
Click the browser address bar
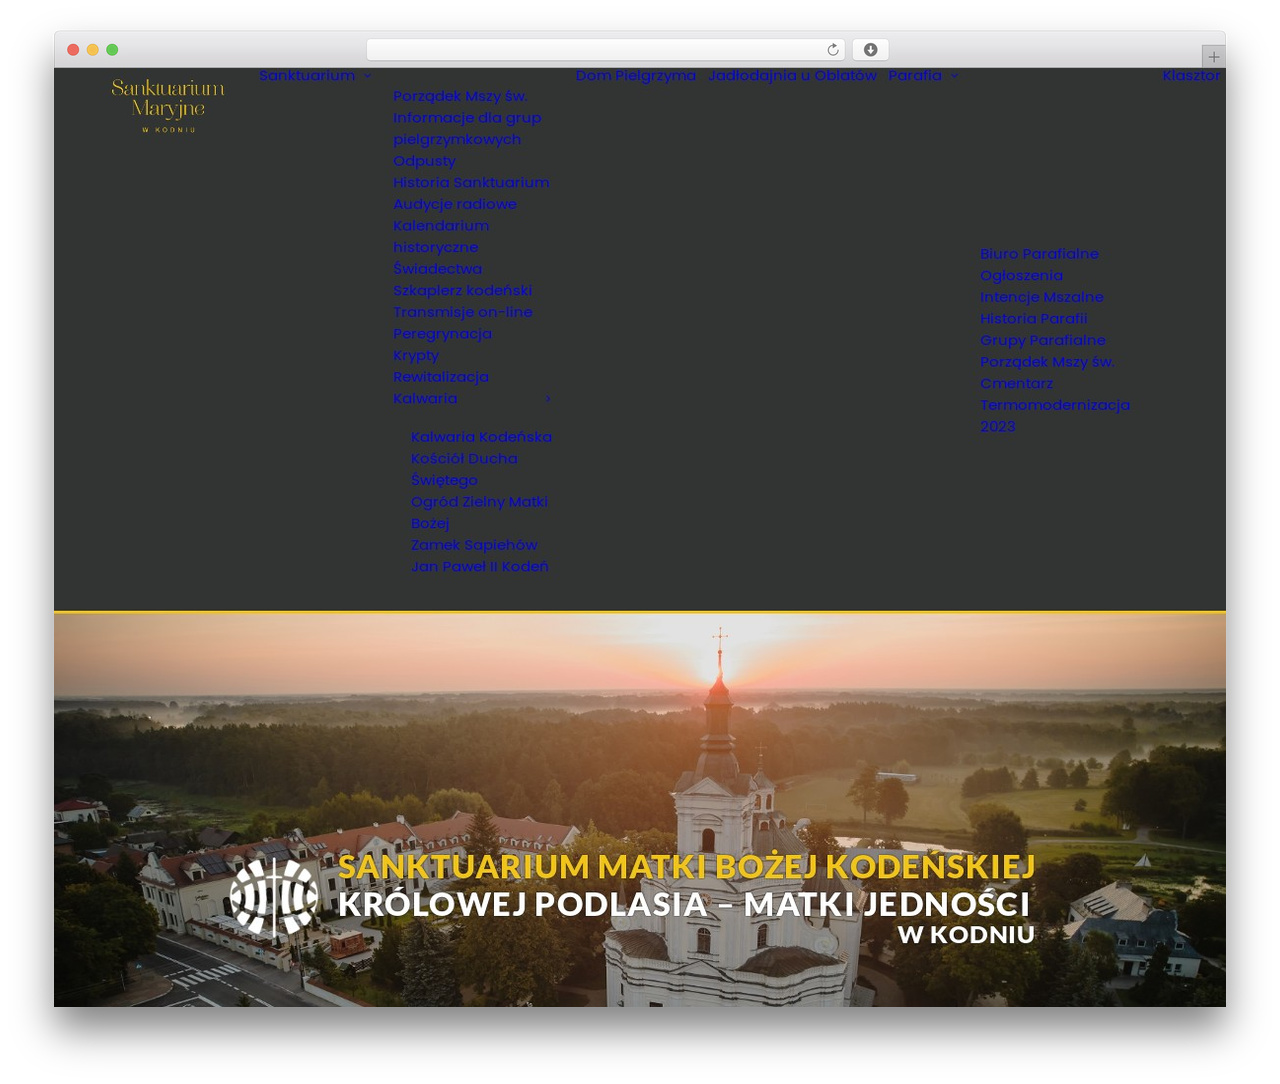(x=605, y=50)
